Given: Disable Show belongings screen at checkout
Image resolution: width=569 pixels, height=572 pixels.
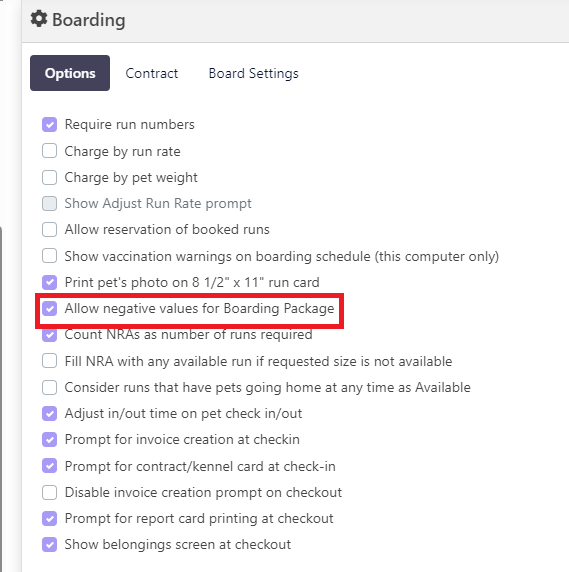Looking at the screenshot, I should 50,545.
